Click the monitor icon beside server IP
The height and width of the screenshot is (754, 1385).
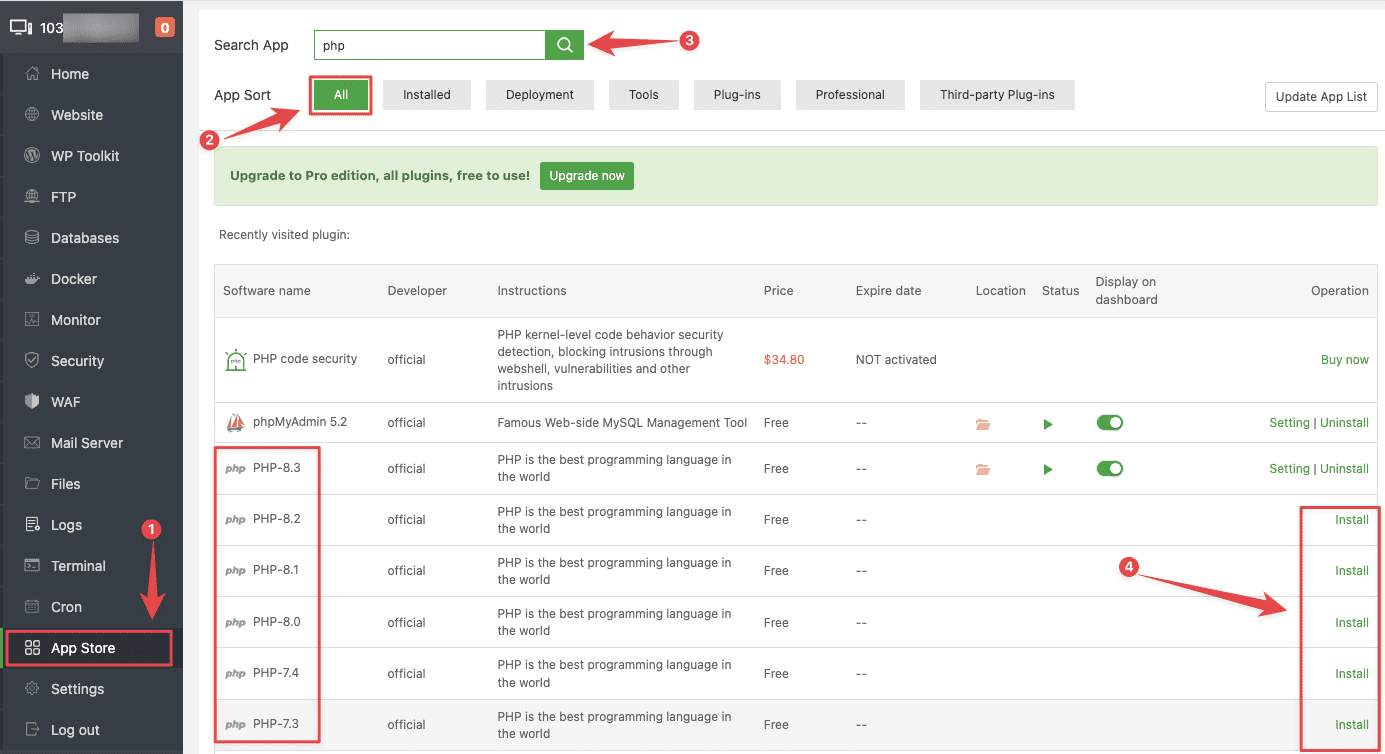tap(21, 27)
